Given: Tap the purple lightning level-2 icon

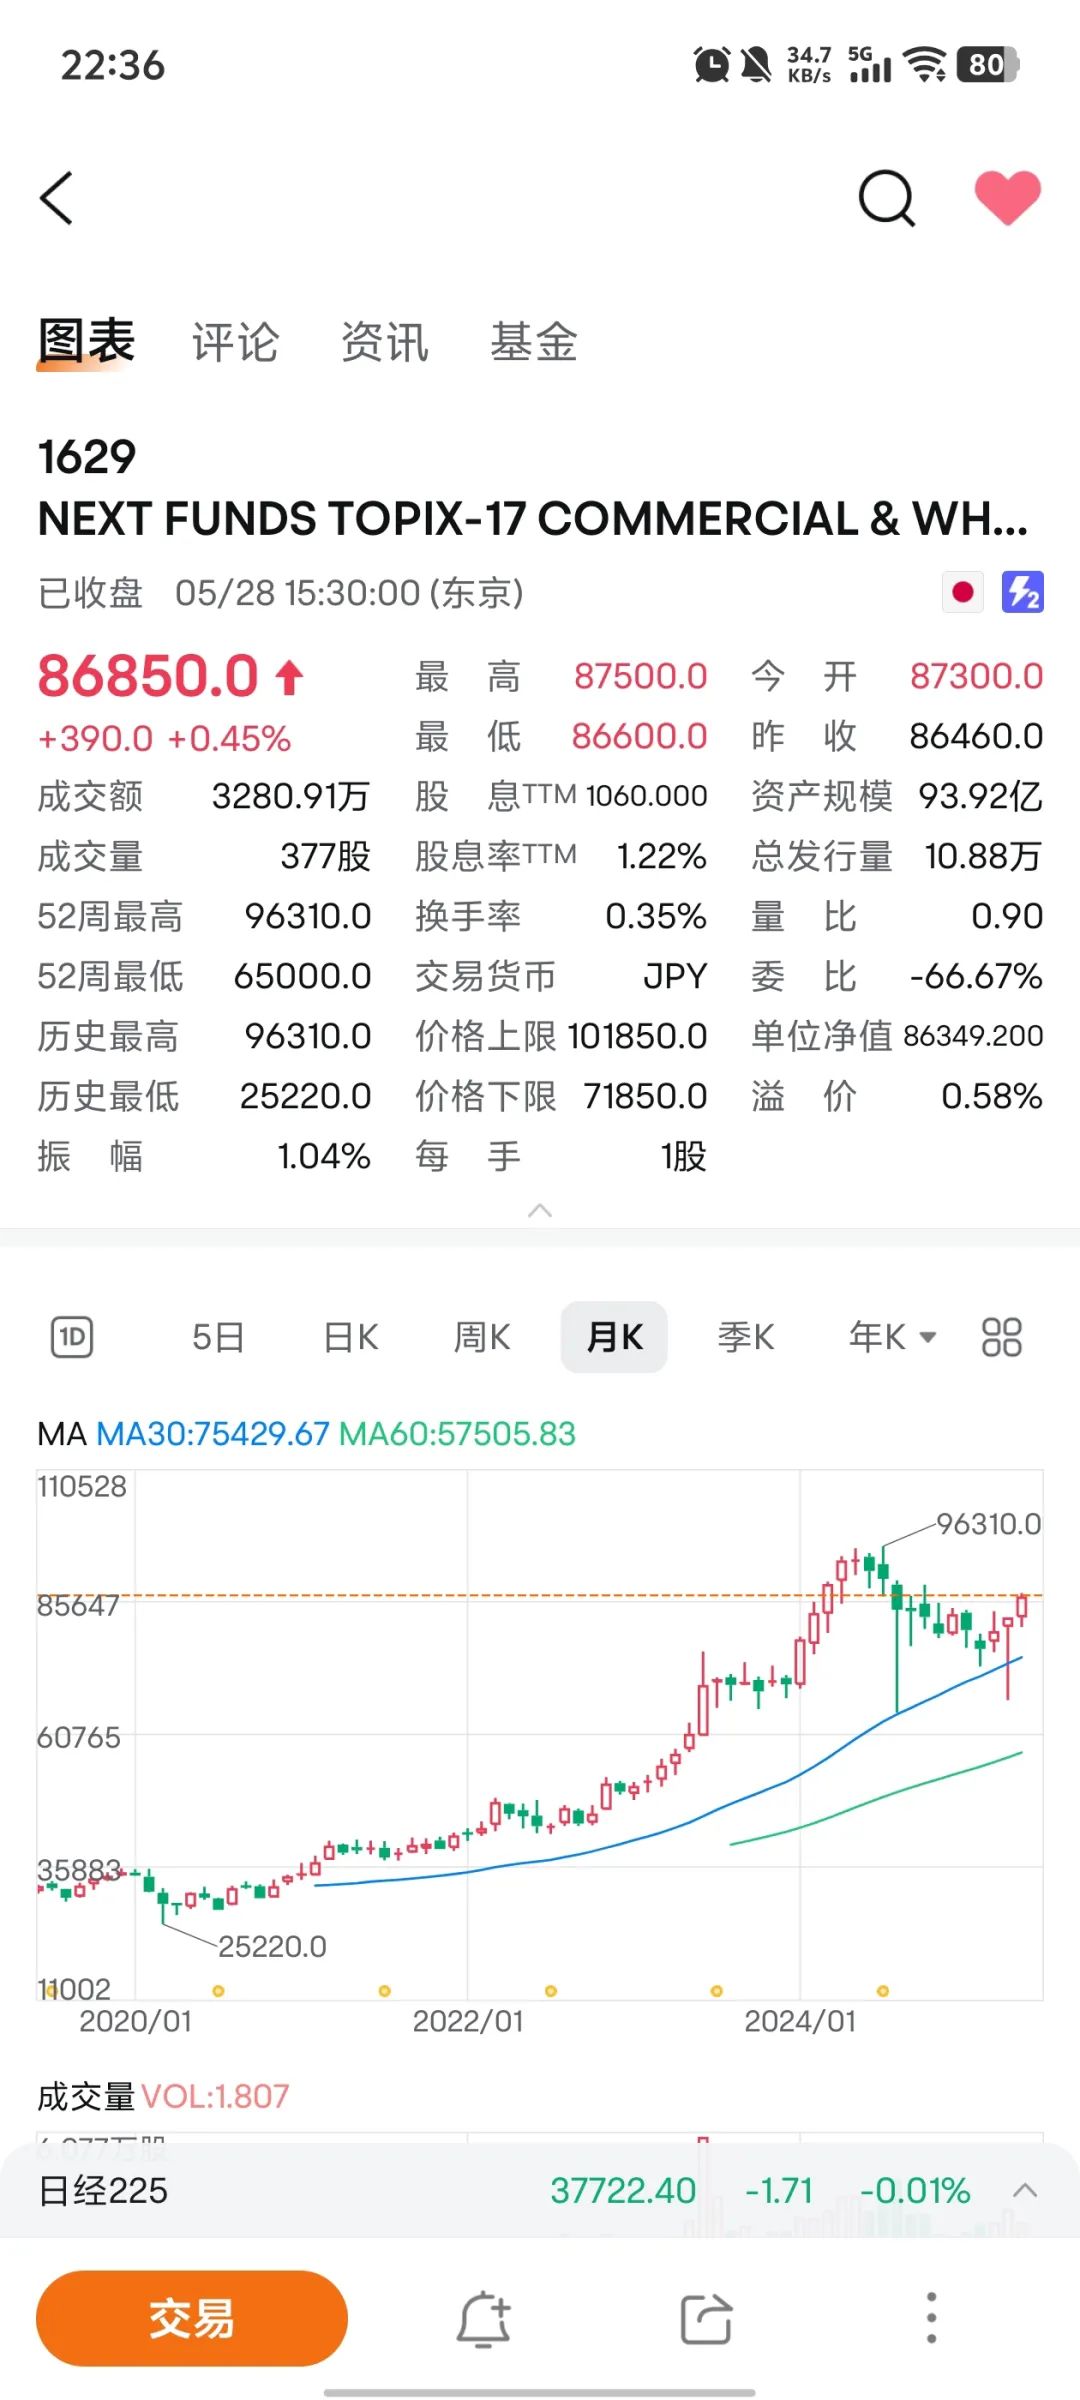Looking at the screenshot, I should tap(1023, 592).
